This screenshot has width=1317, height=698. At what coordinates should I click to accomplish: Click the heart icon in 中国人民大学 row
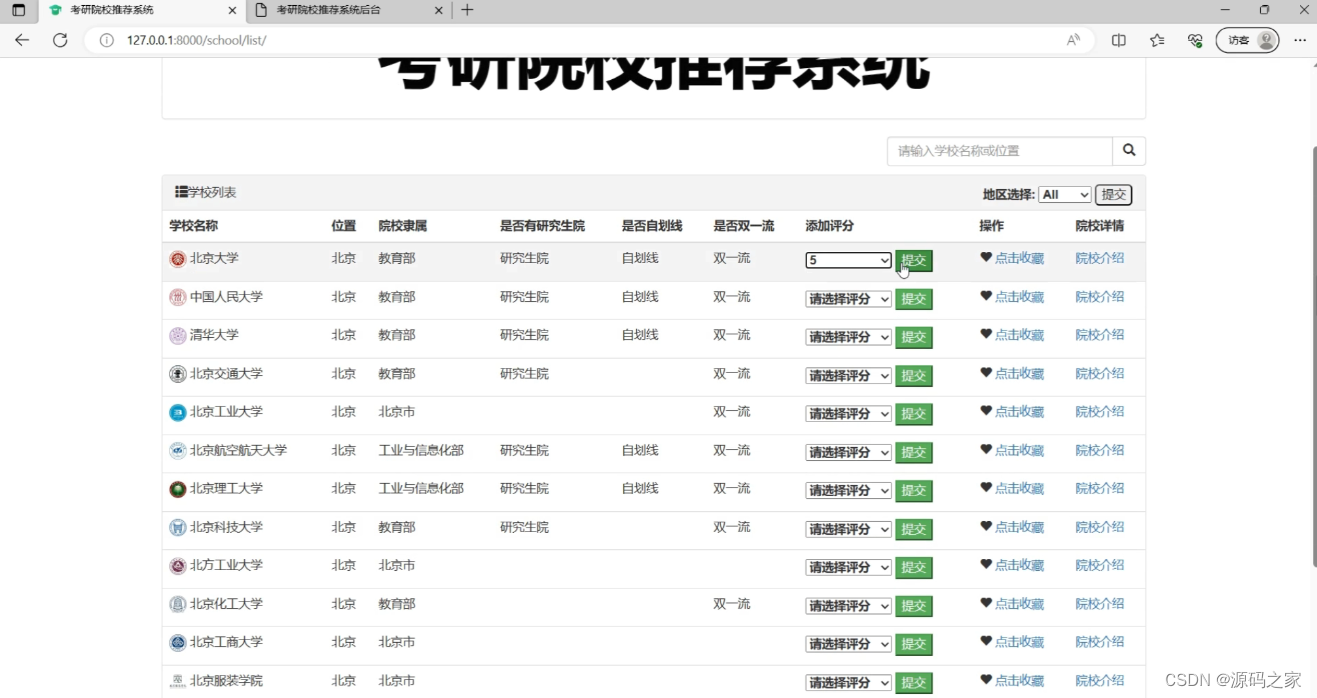click(x=986, y=296)
